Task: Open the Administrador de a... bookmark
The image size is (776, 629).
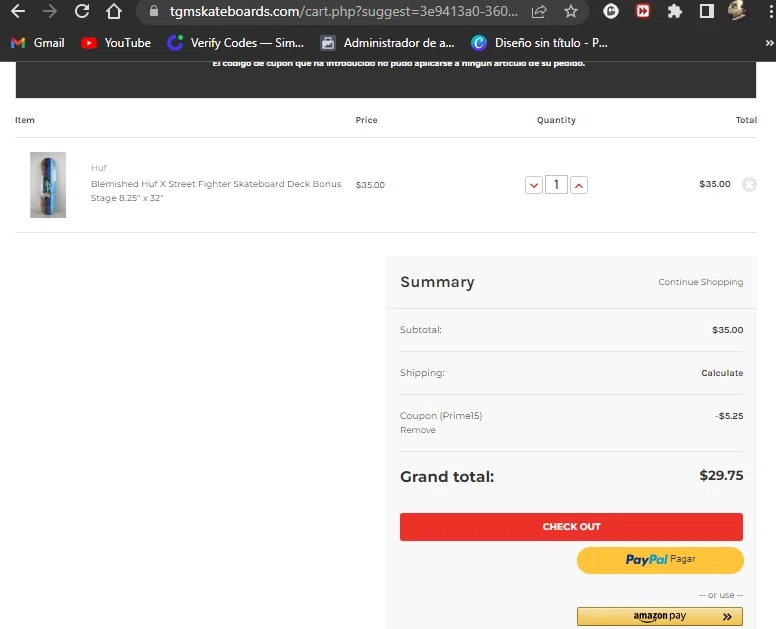Action: coord(388,43)
